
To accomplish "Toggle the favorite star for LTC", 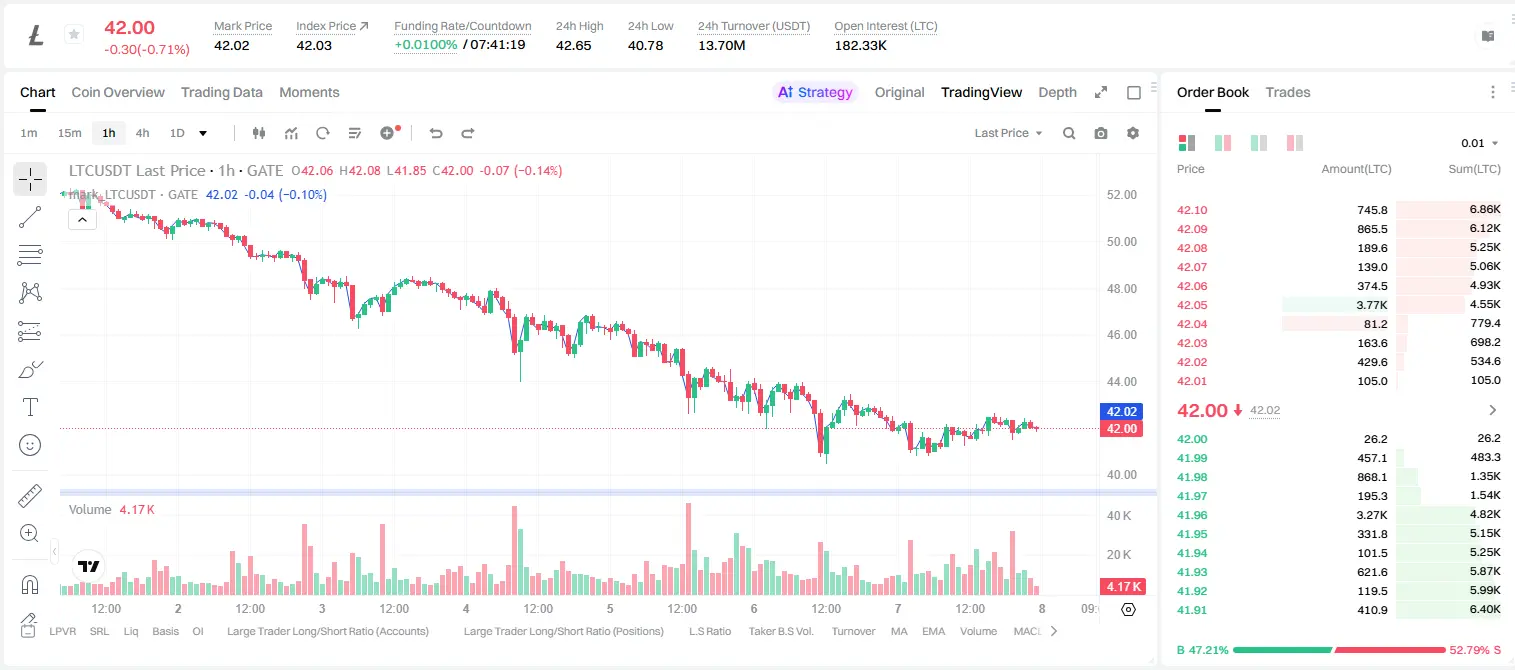I will (x=73, y=35).
